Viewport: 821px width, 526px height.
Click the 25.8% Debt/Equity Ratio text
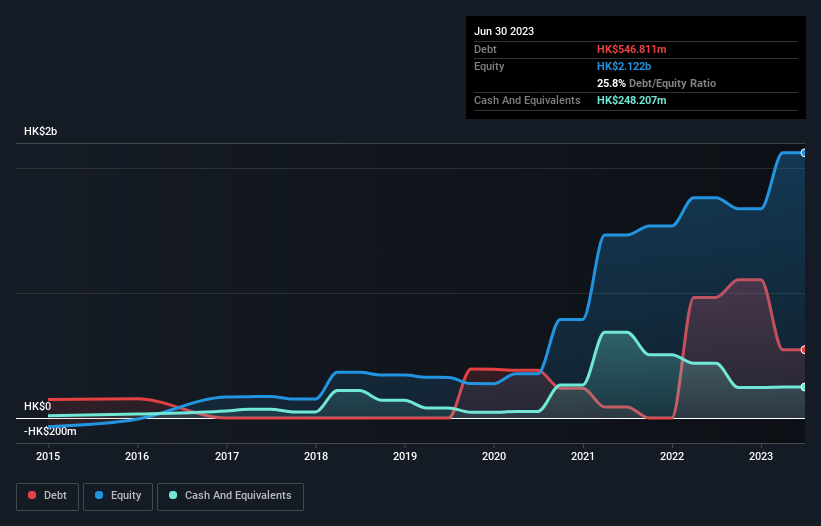pos(656,83)
